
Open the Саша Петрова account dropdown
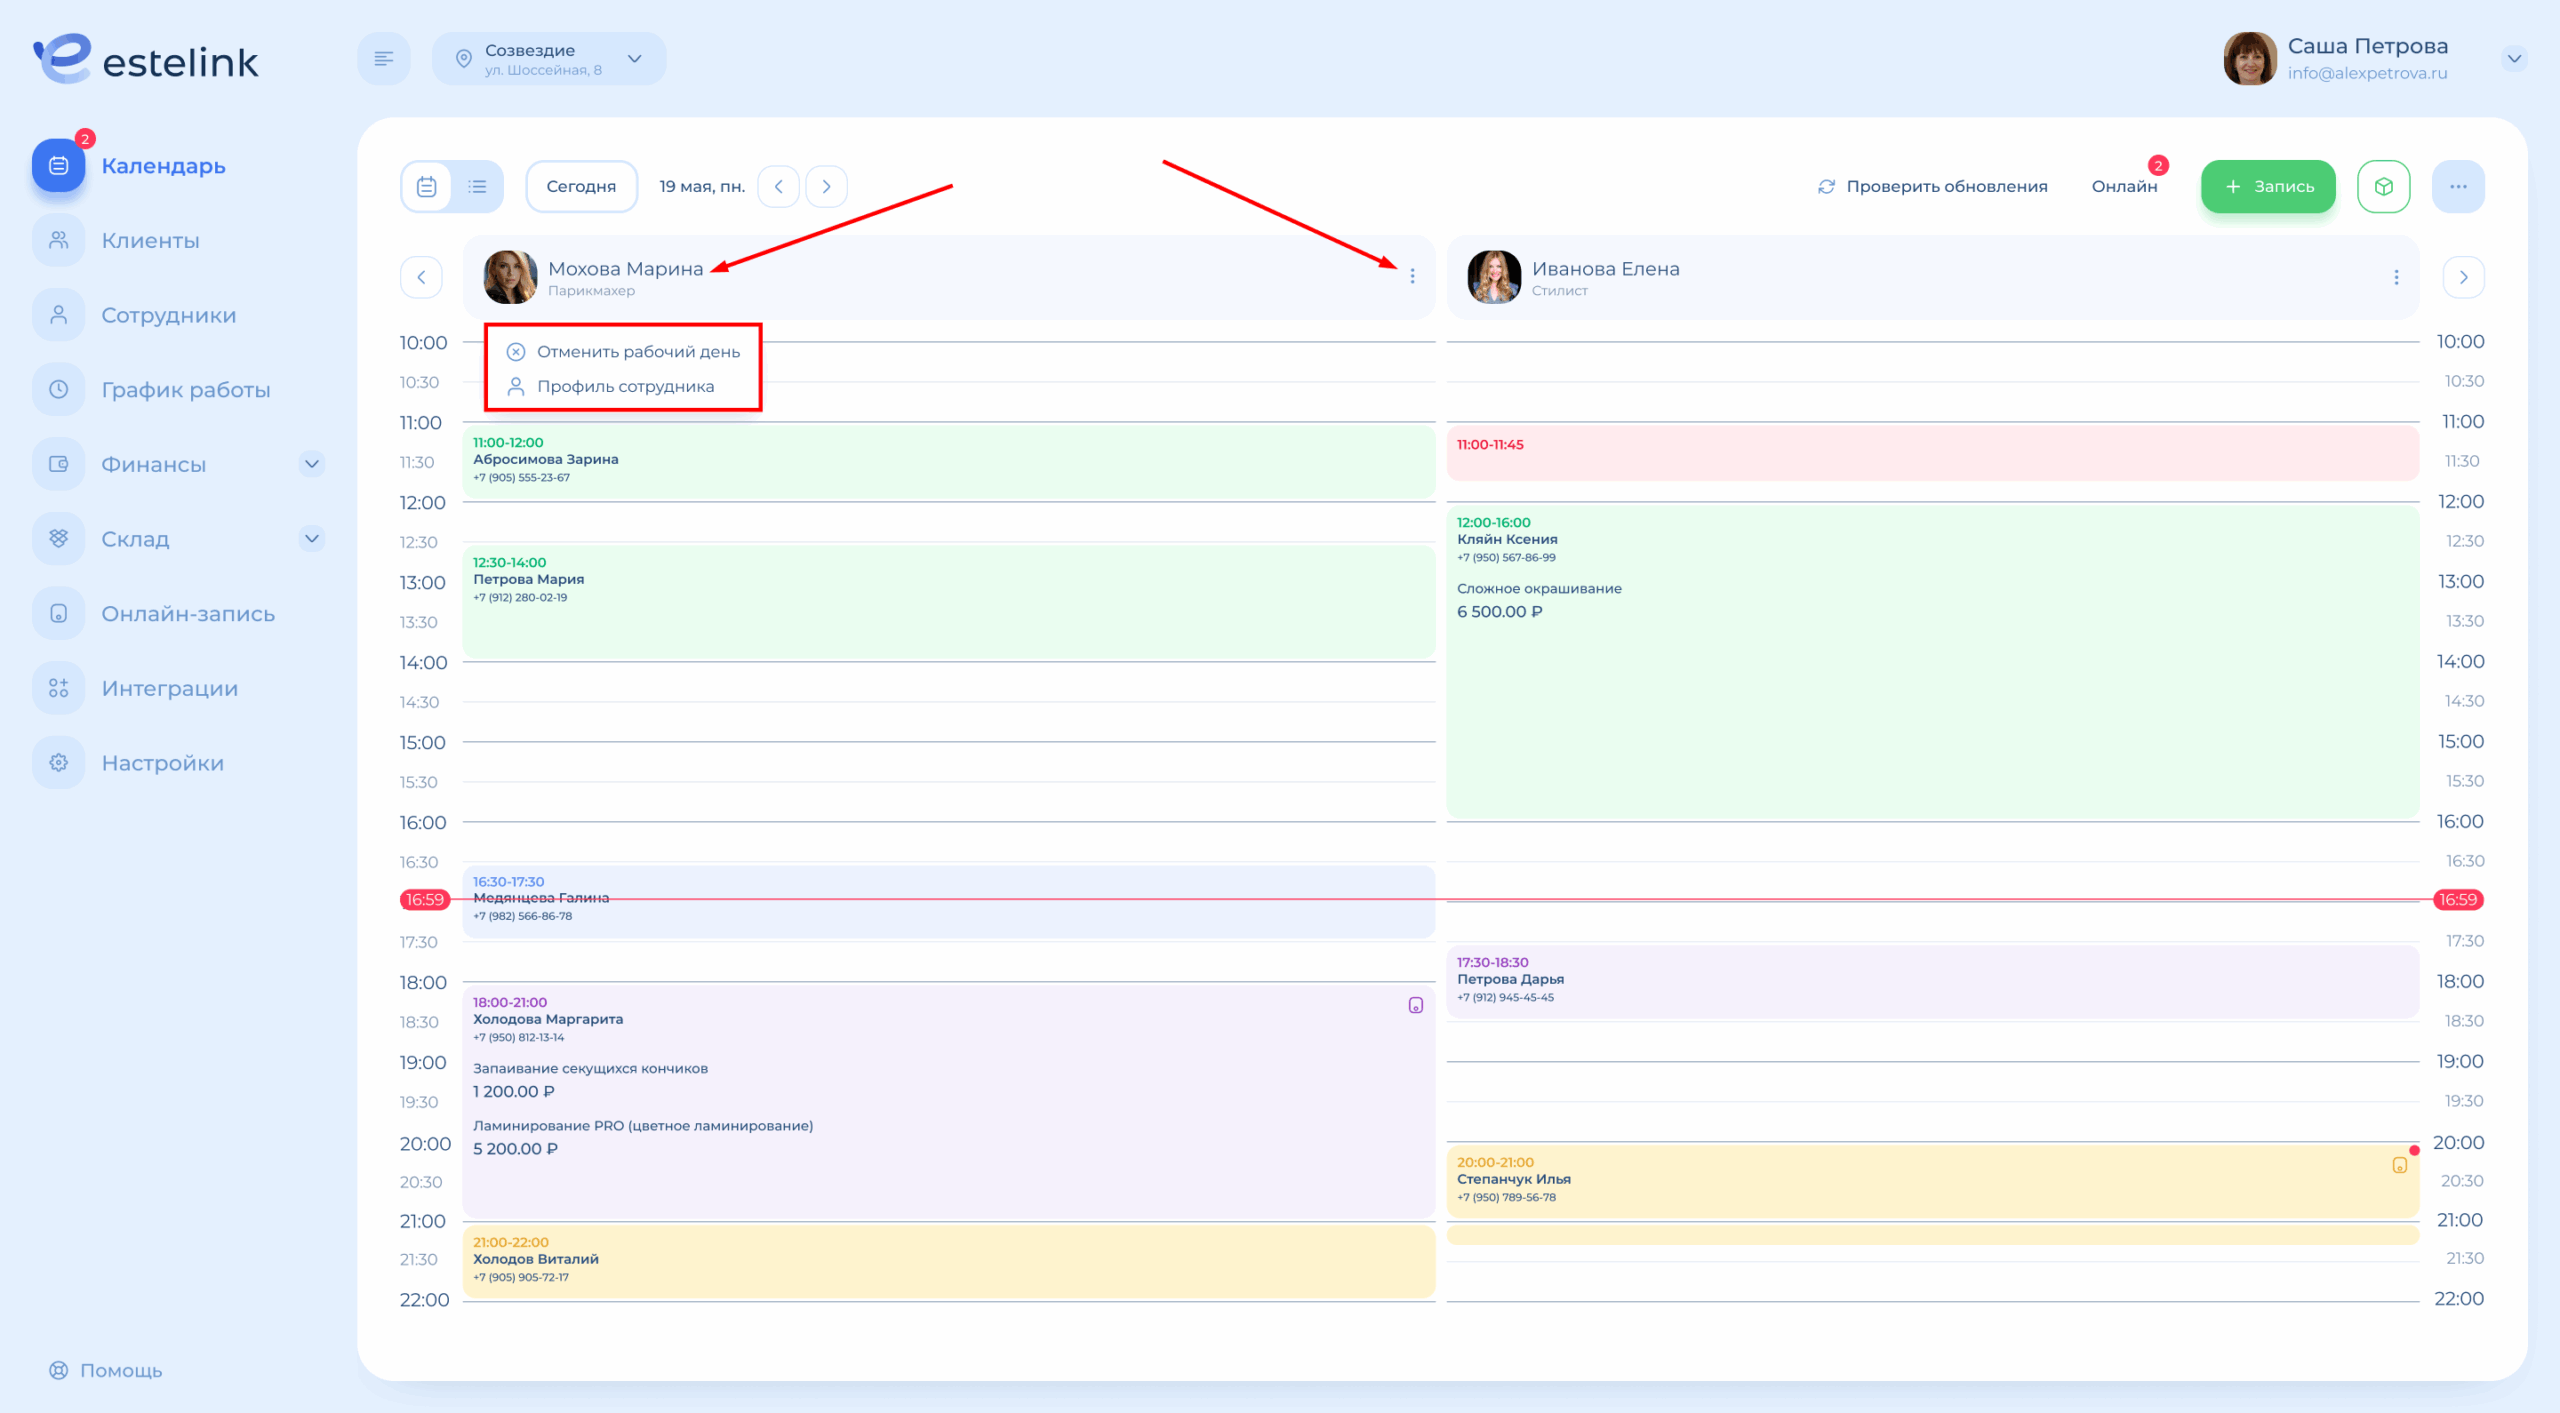pos(2514,59)
